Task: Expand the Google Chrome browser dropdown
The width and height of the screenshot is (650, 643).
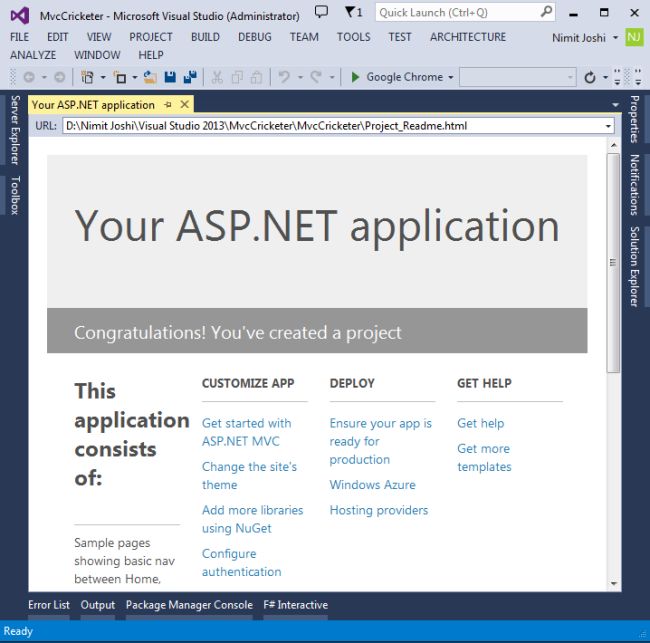Action: pos(450,77)
